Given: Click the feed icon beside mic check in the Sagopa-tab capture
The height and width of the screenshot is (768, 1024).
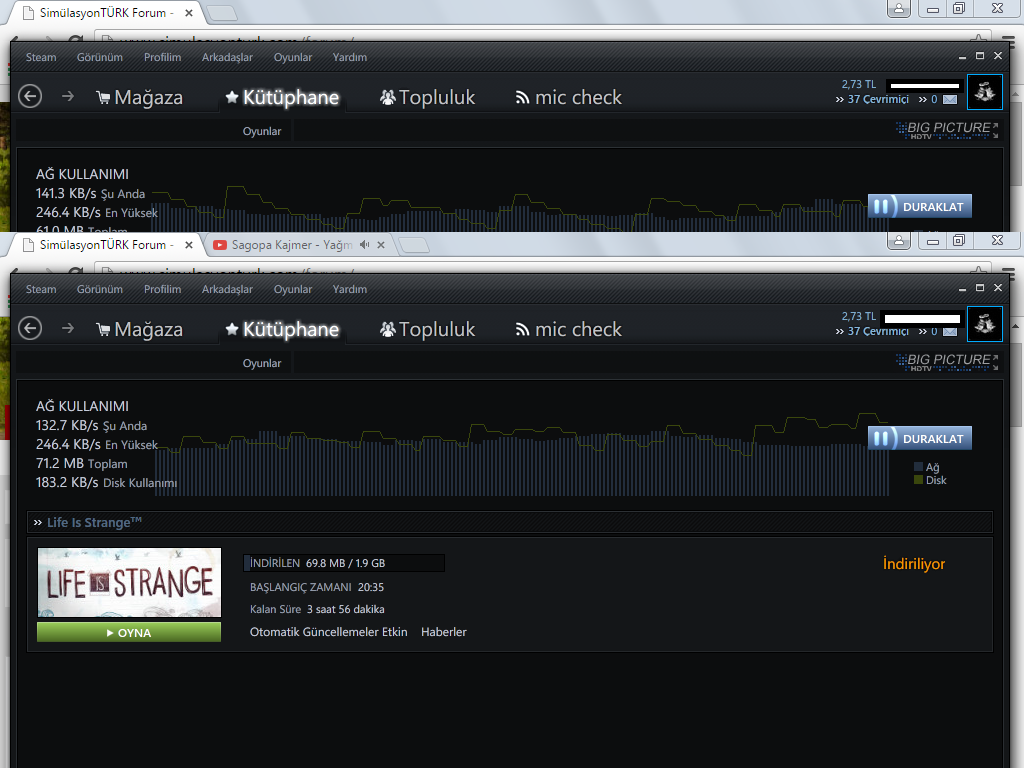Looking at the screenshot, I should pos(522,330).
